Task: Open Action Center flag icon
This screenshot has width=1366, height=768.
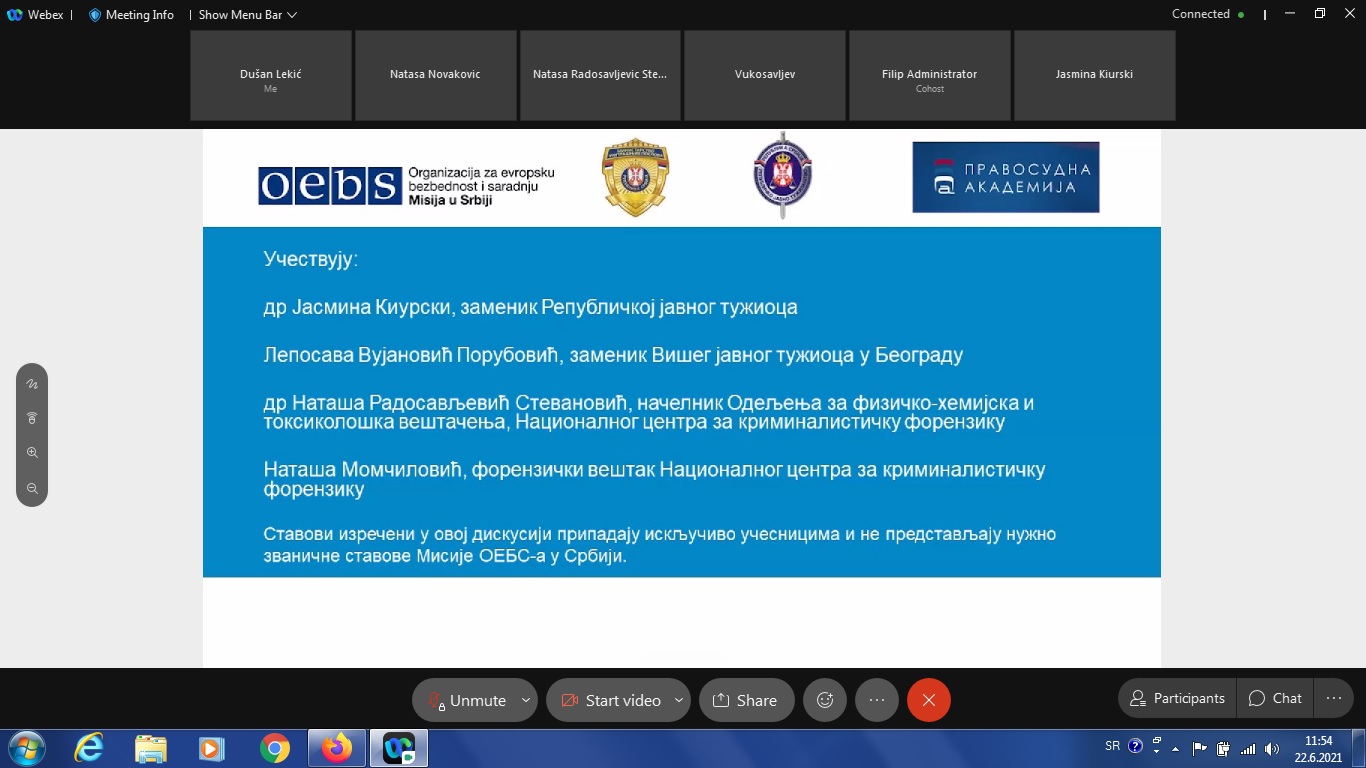Action: pos(1200,748)
